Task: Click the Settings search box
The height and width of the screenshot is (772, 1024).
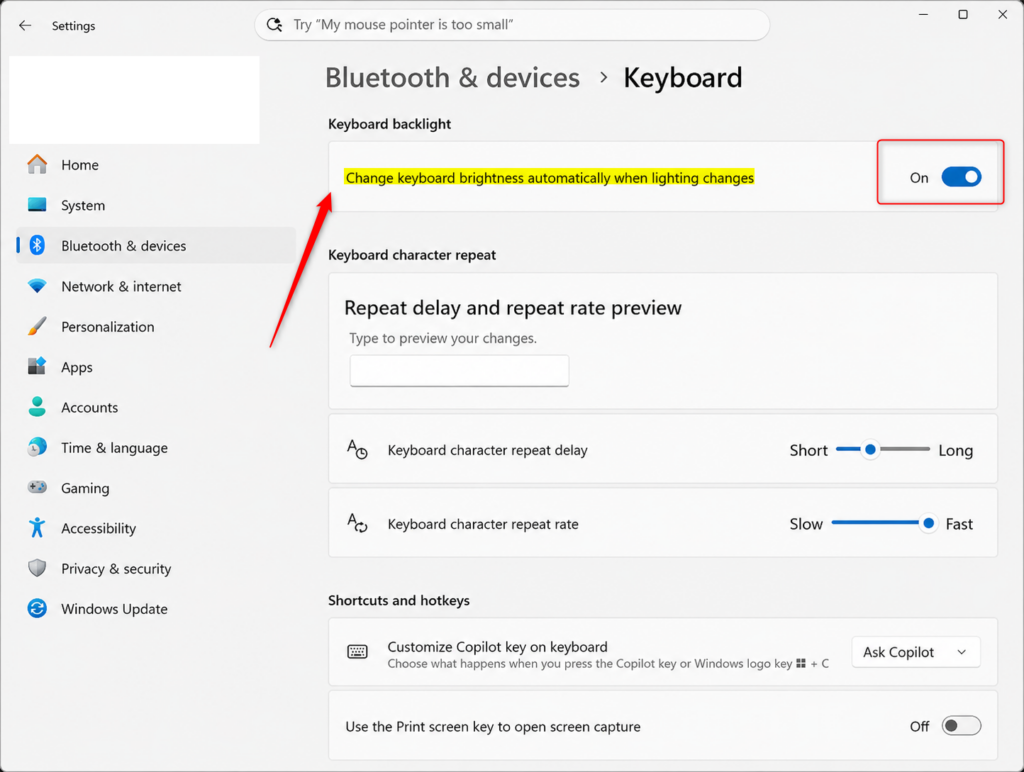Action: pos(512,25)
